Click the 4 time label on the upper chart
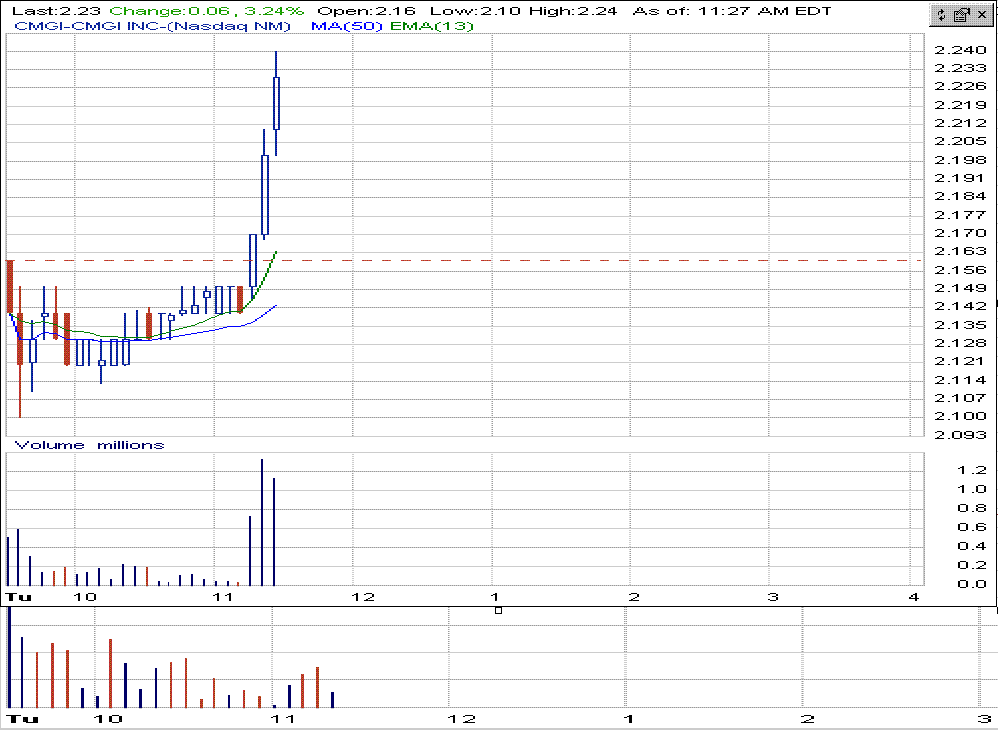The width and height of the screenshot is (998, 730). click(914, 597)
